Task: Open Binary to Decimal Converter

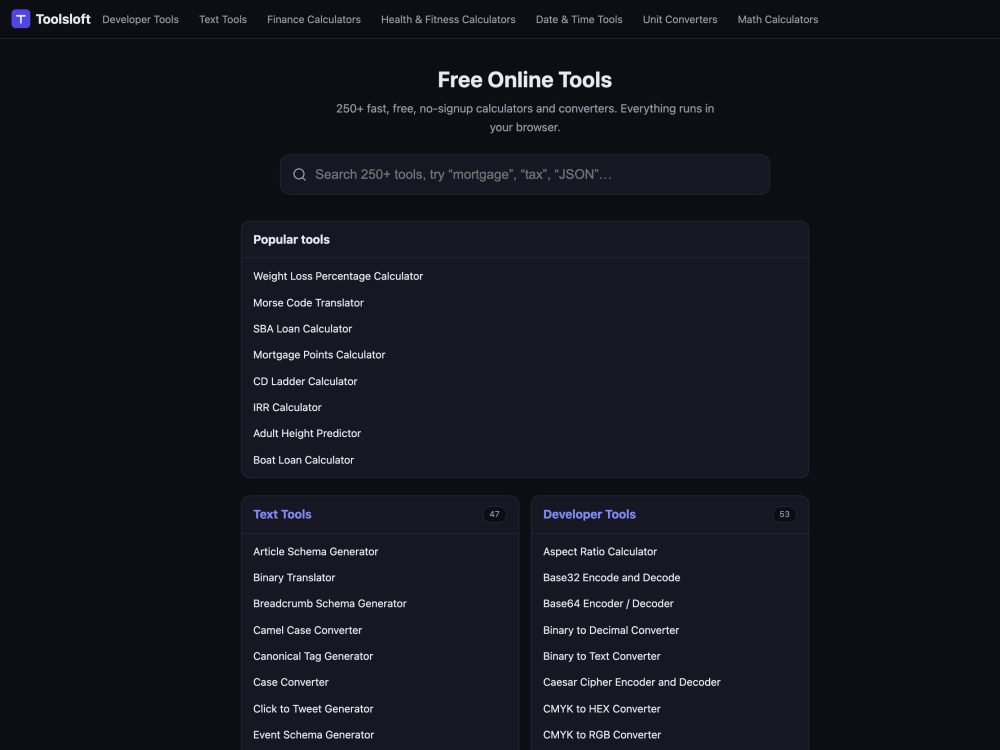Action: (x=611, y=630)
